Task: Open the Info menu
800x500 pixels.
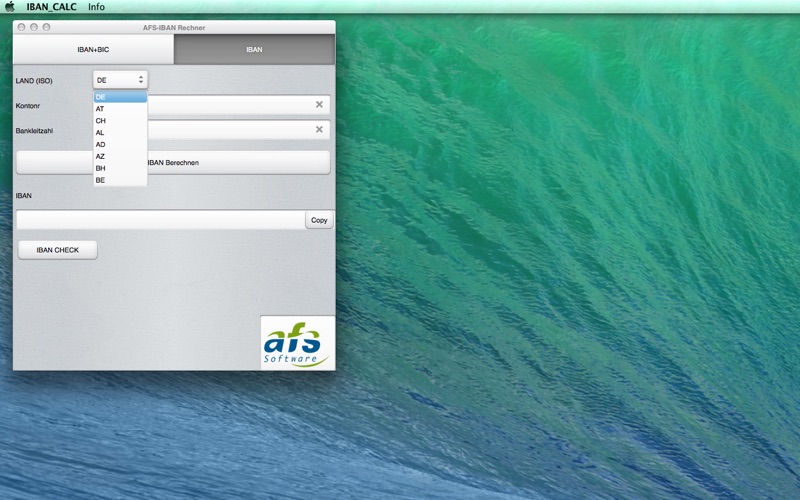Action: (96, 7)
